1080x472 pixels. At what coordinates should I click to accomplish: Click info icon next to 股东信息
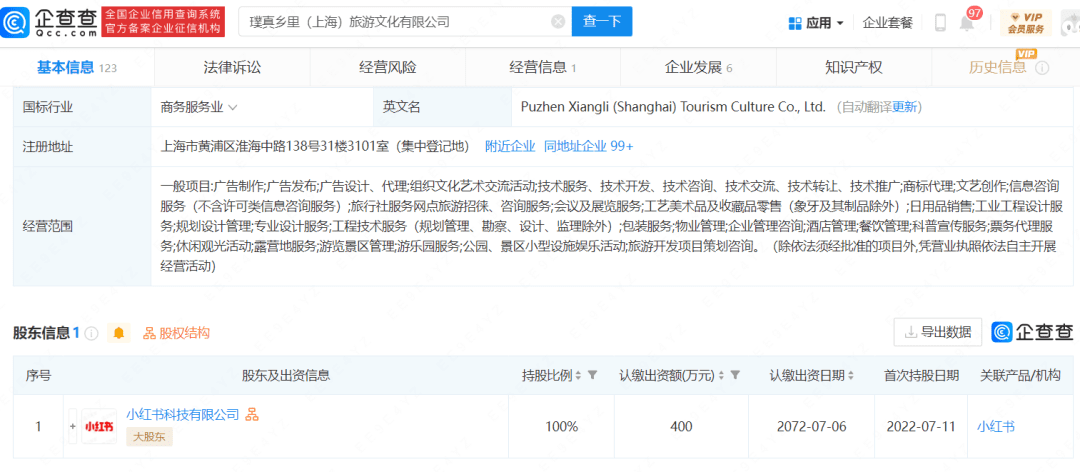pos(92,334)
